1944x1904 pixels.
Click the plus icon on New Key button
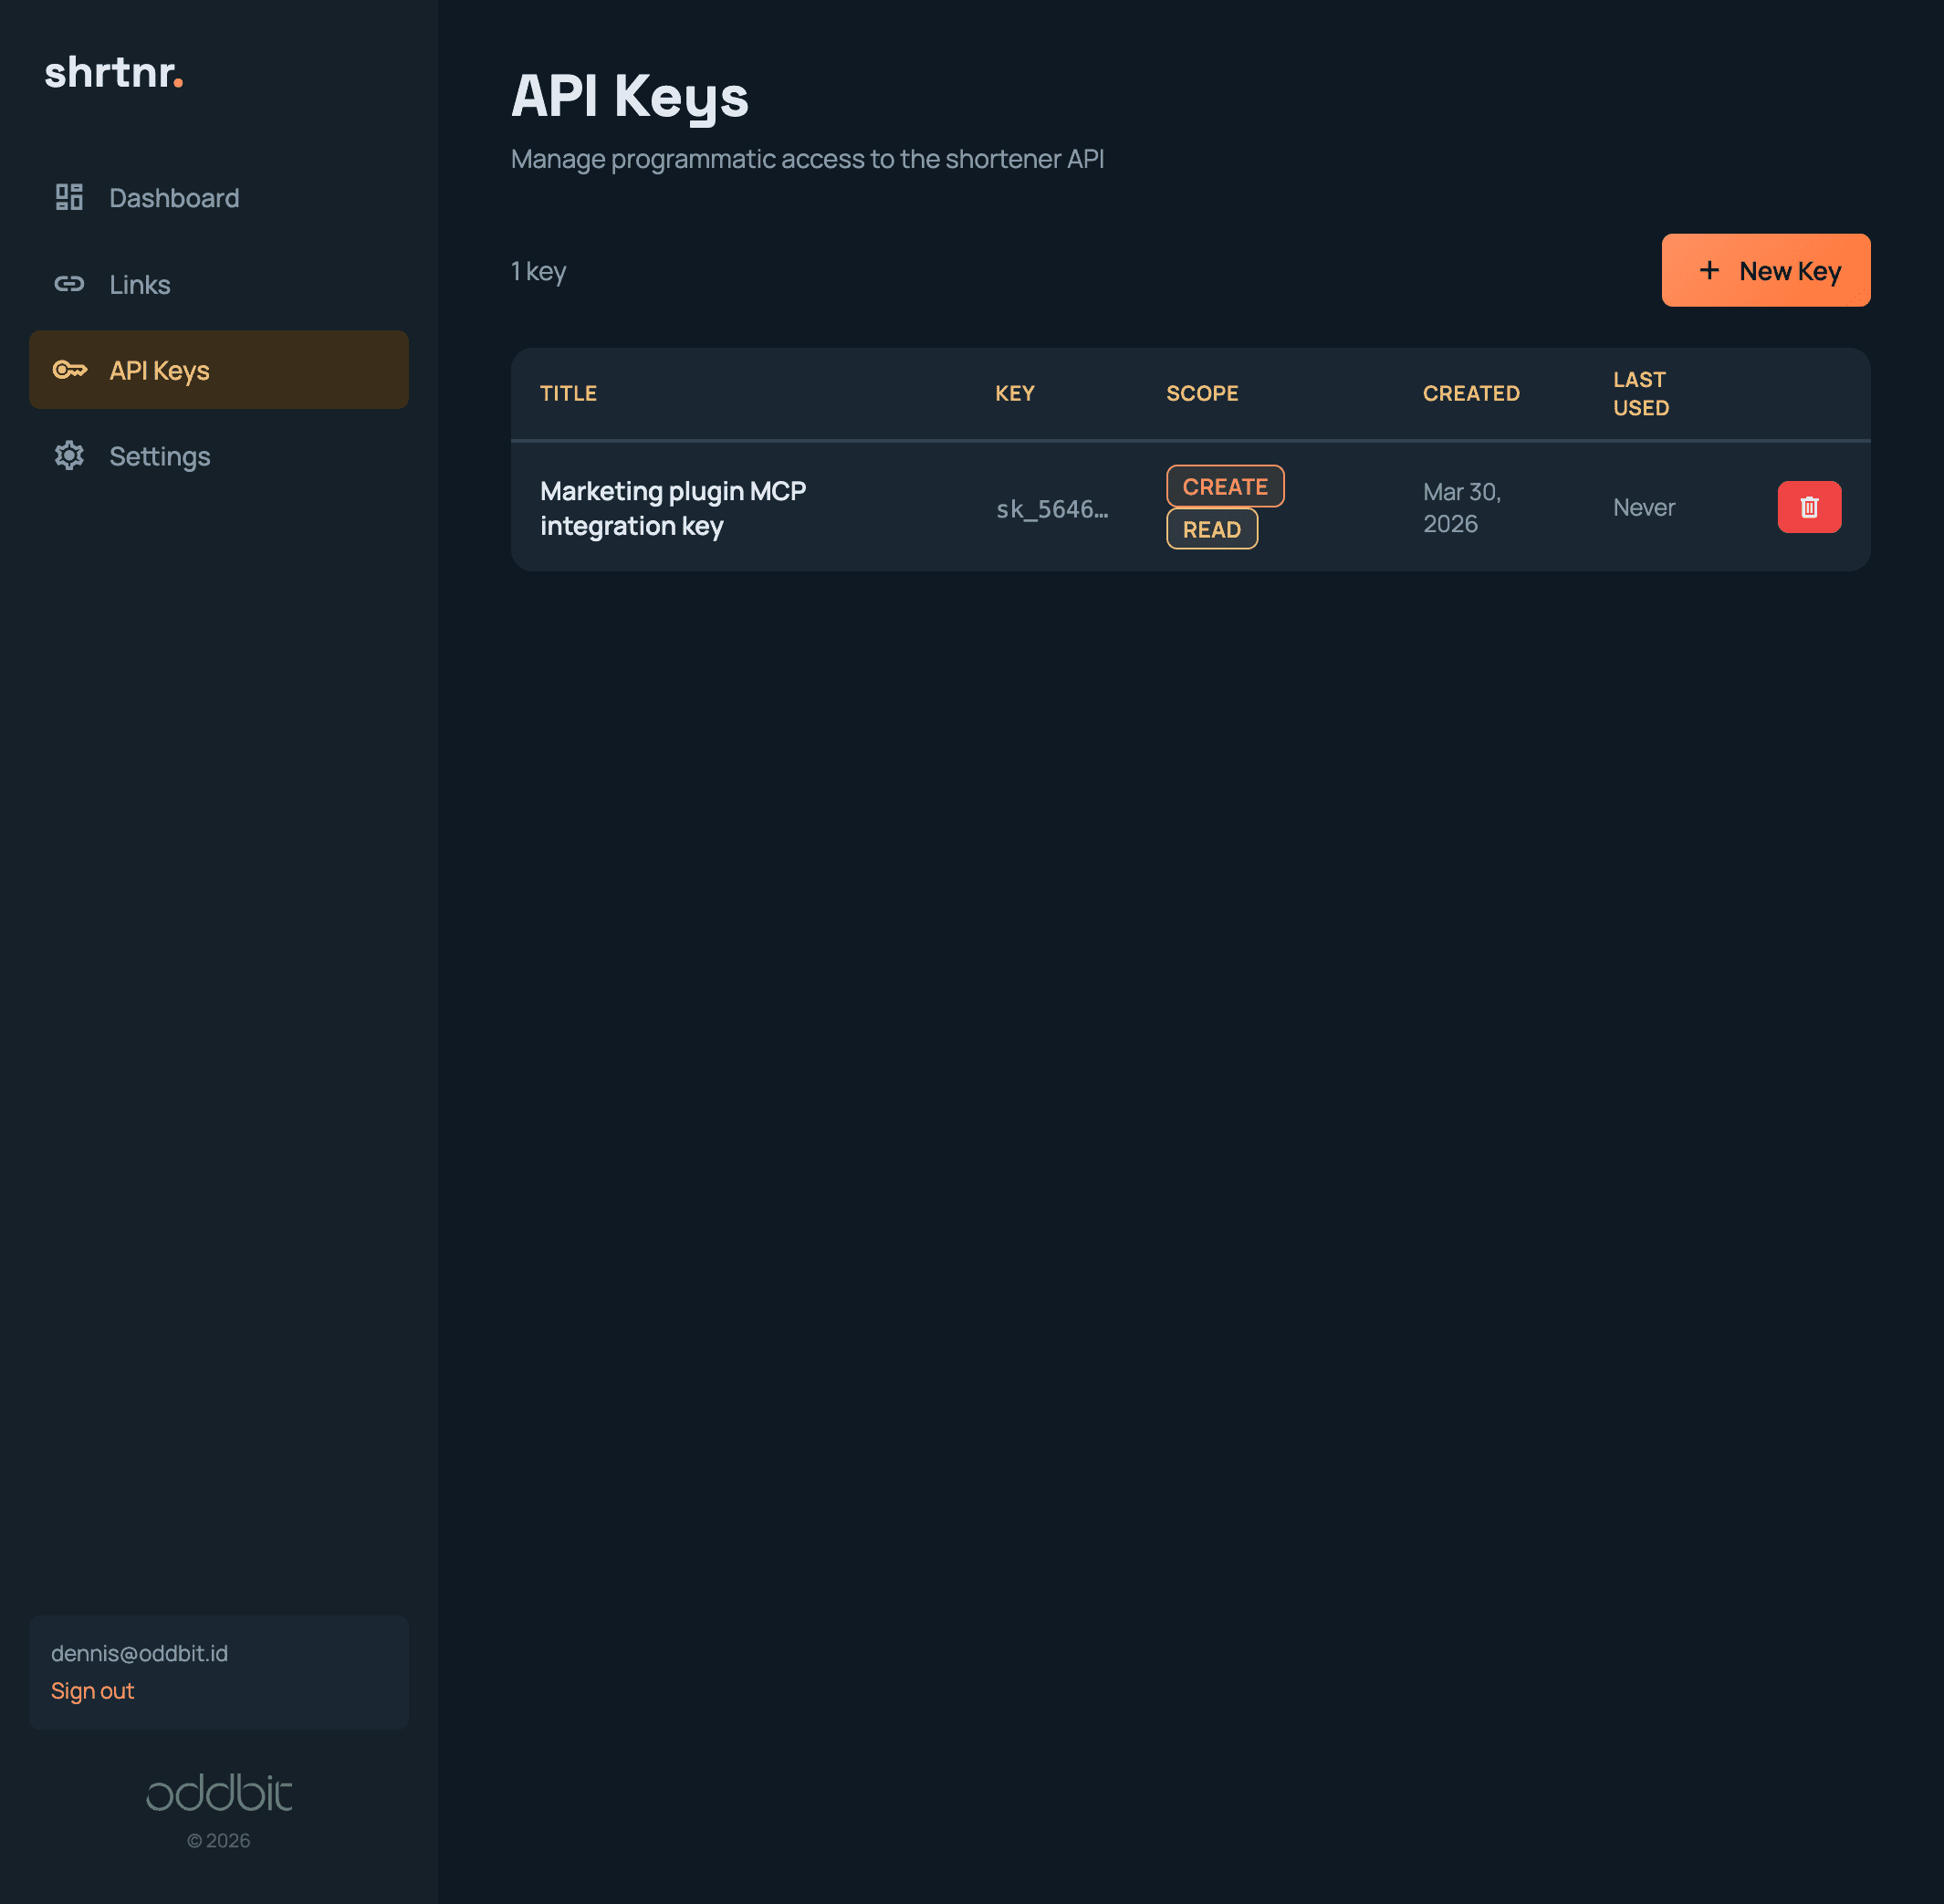point(1709,270)
